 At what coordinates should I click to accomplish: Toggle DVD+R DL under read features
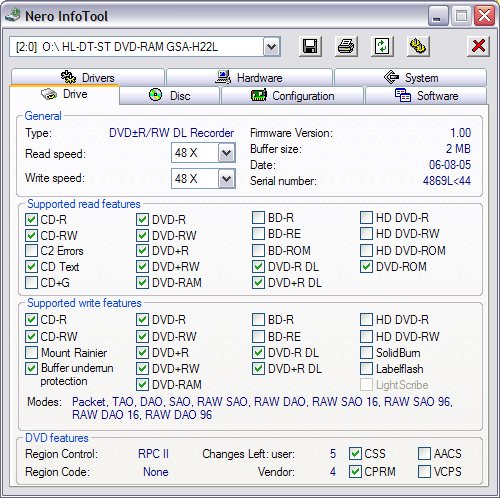tap(258, 282)
